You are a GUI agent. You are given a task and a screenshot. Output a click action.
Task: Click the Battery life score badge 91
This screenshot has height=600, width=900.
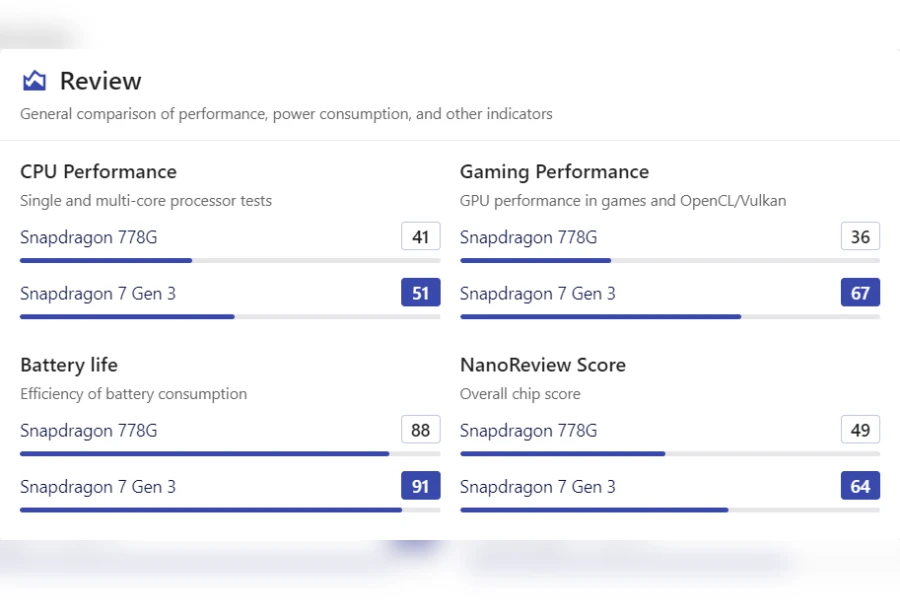420,487
